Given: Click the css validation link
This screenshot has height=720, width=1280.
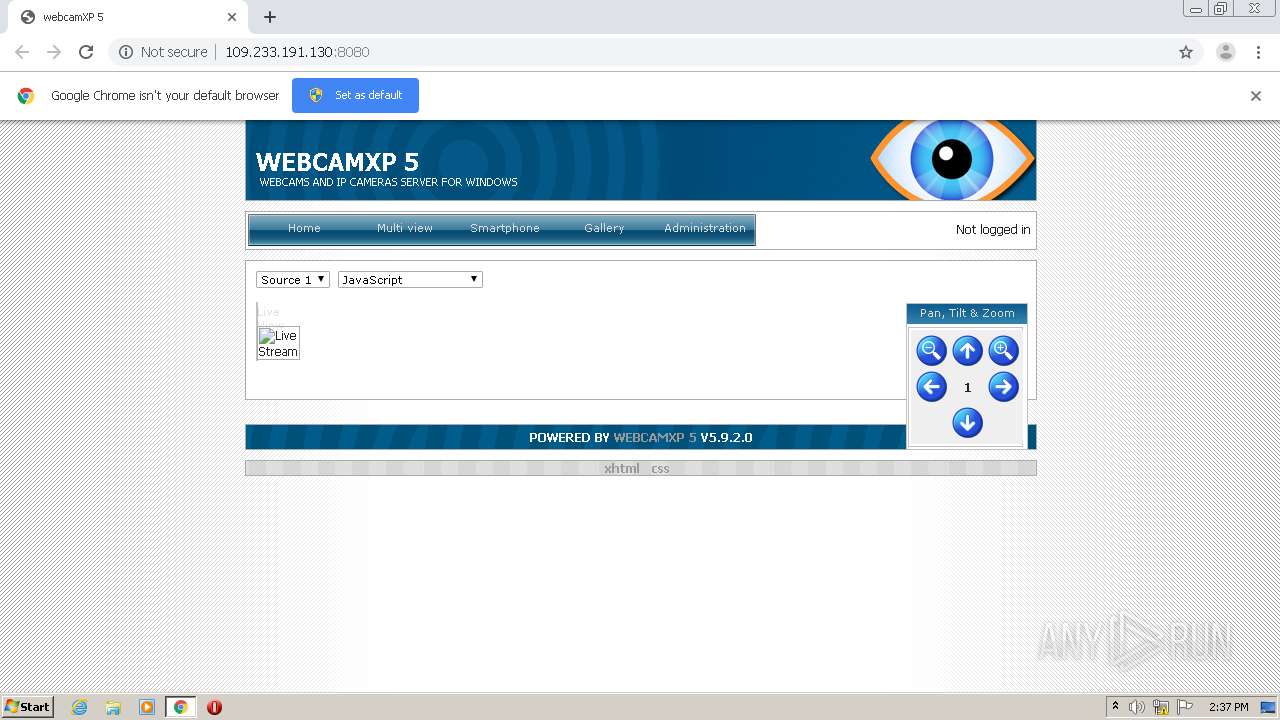Looking at the screenshot, I should 660,468.
